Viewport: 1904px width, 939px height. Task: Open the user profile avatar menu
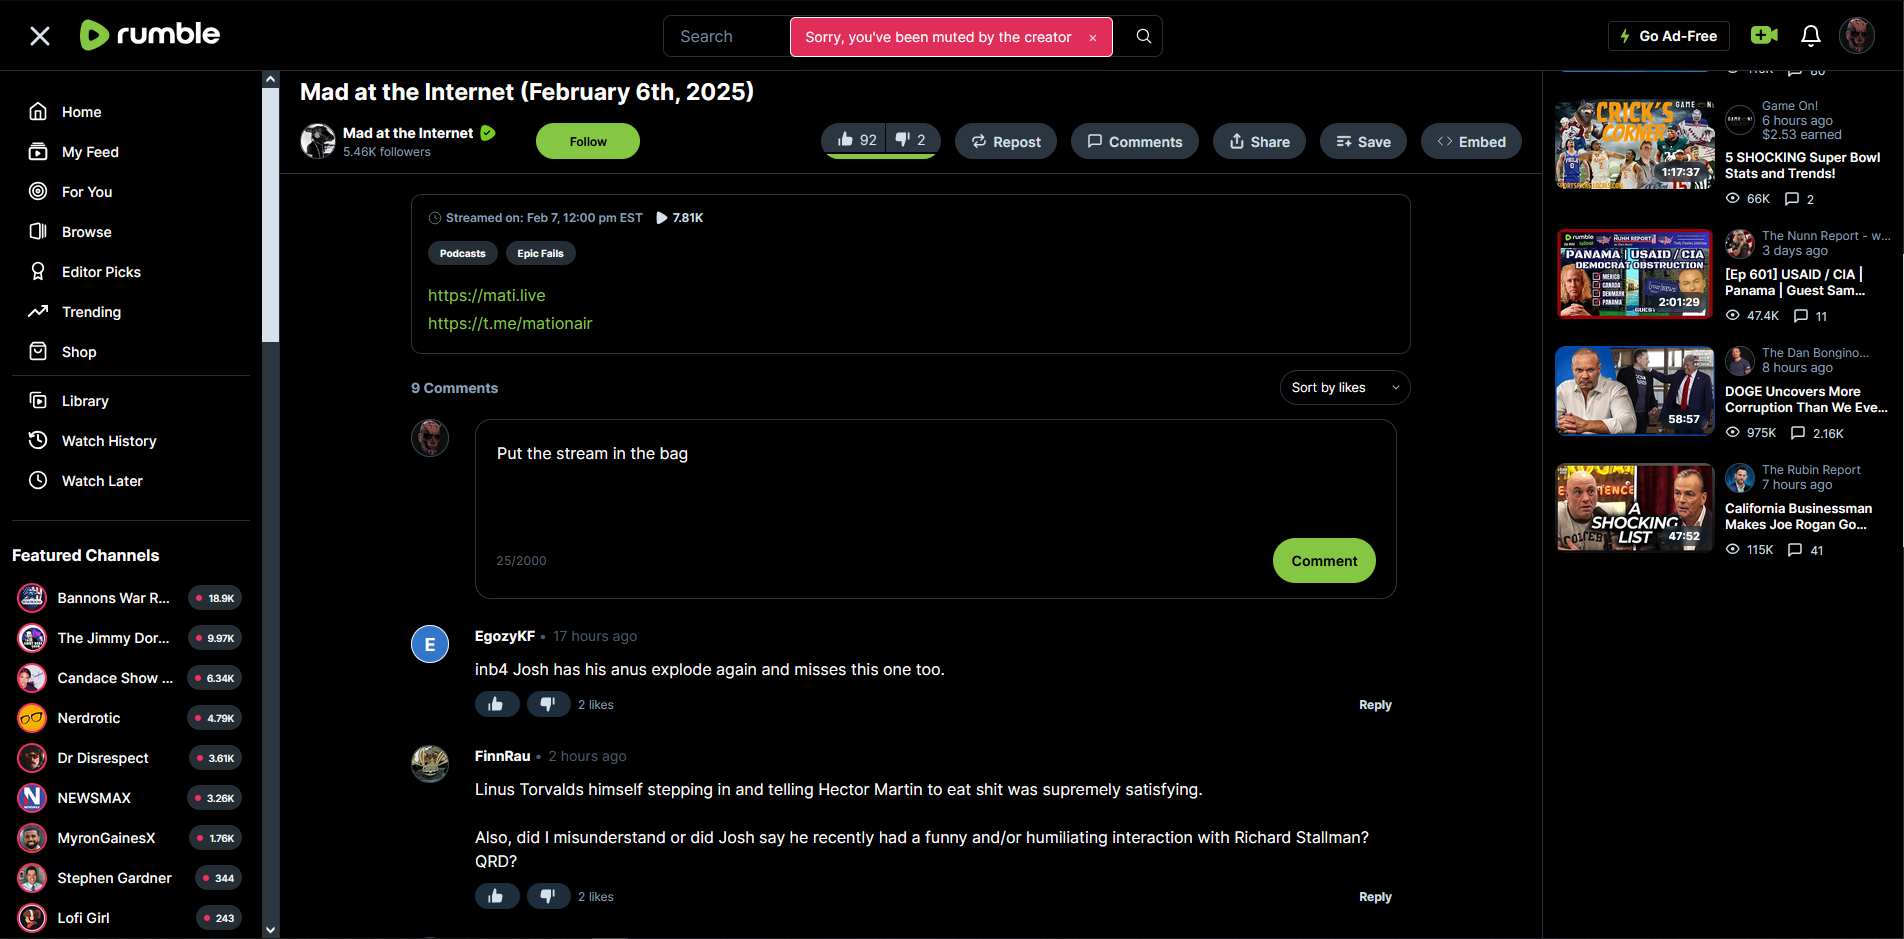pos(1857,36)
